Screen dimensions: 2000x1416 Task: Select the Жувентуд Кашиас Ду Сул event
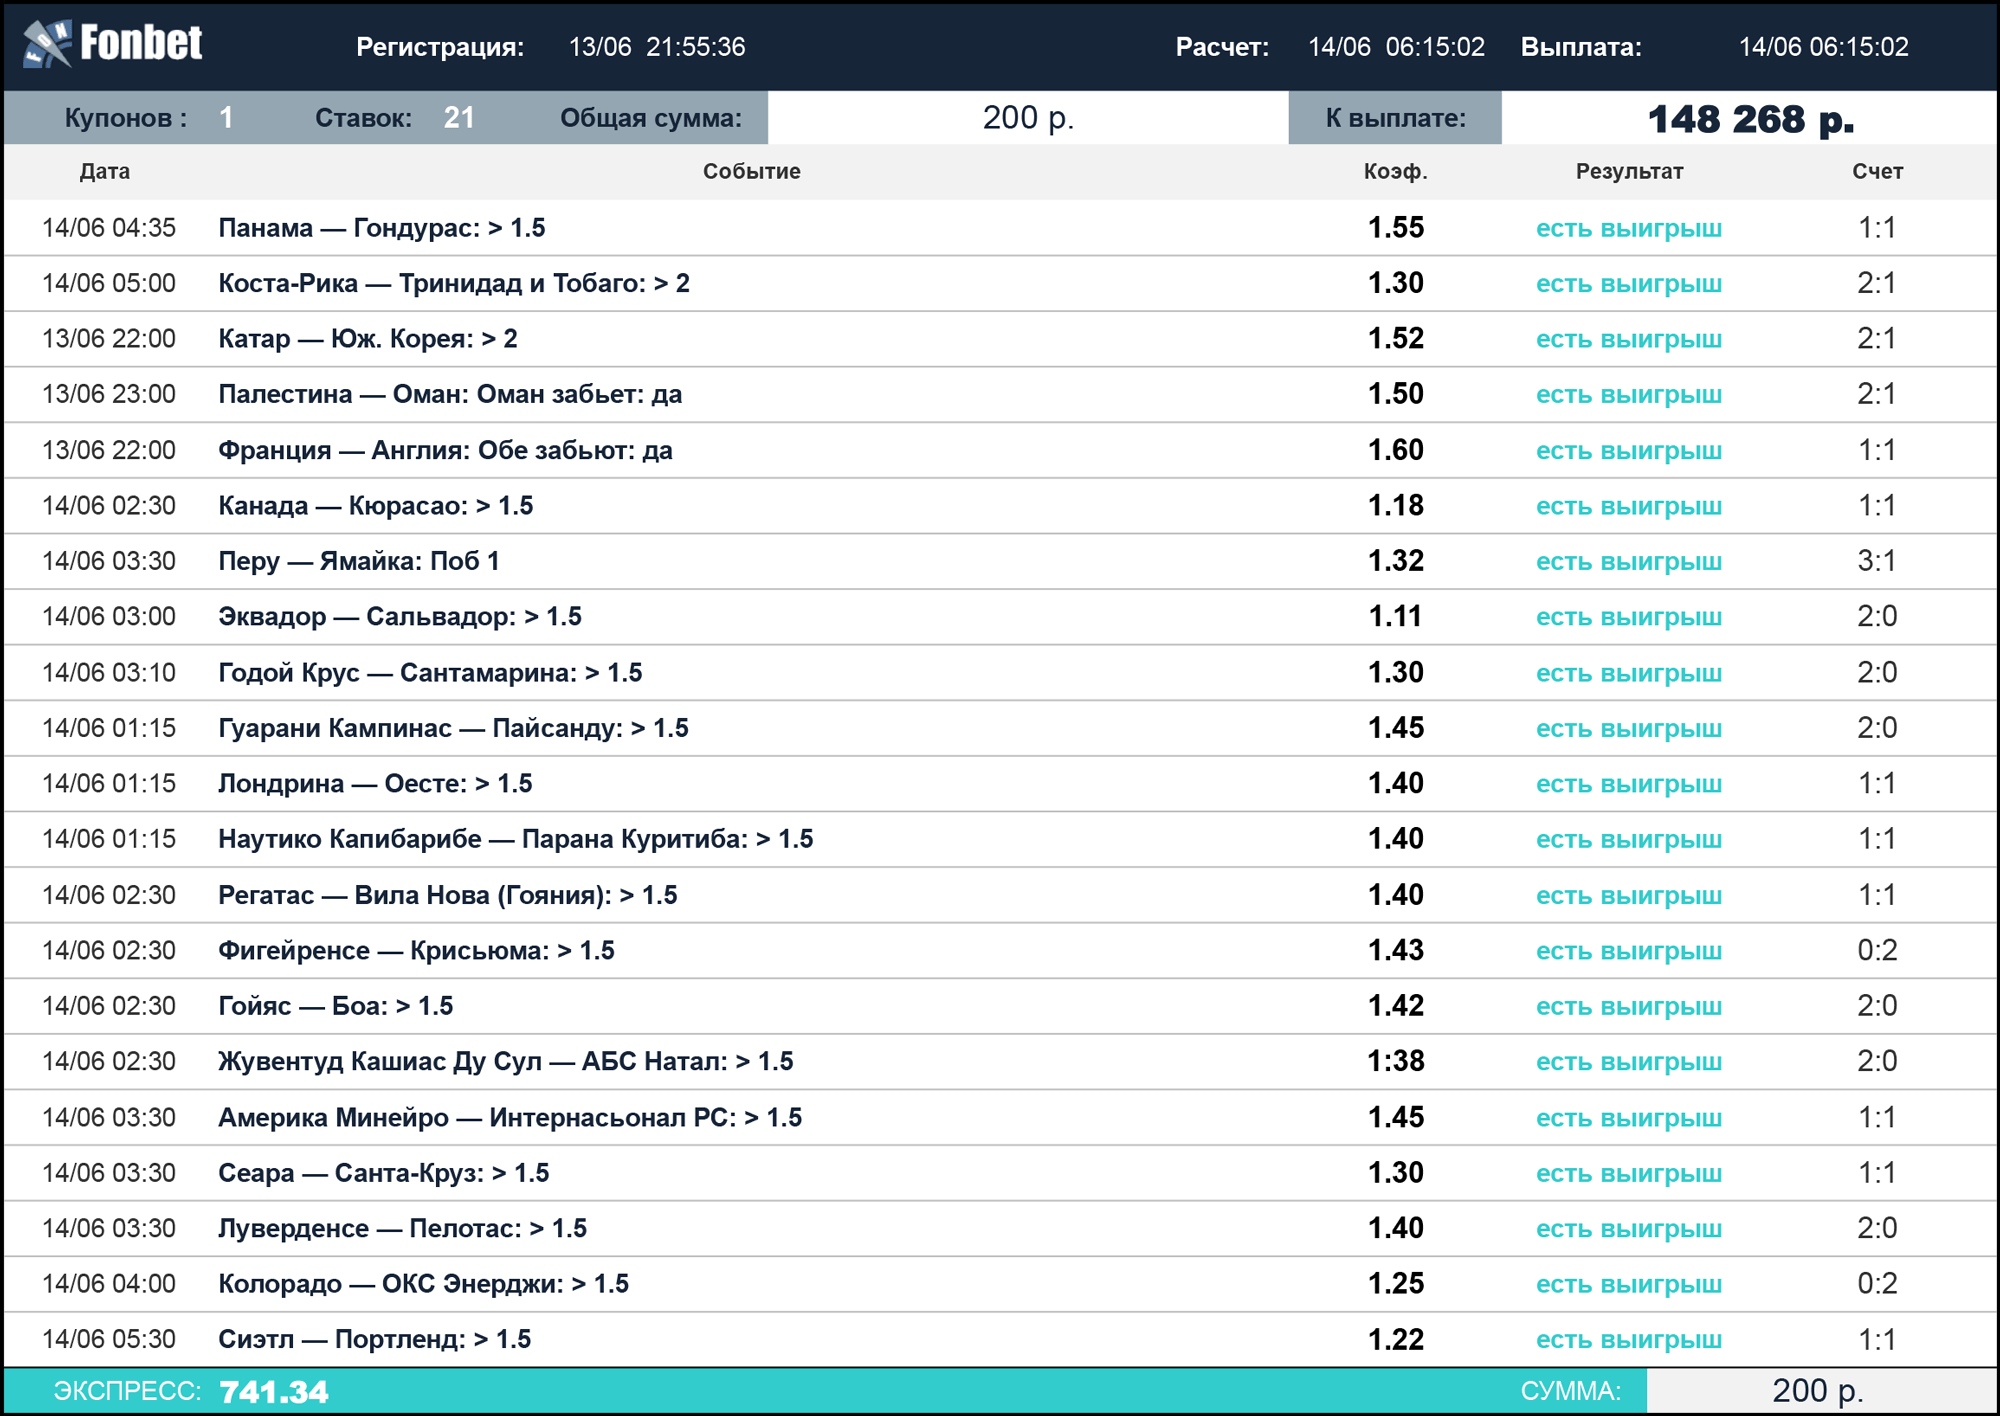(x=505, y=1062)
